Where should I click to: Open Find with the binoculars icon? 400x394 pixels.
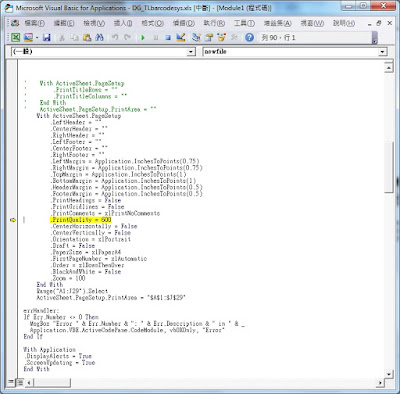99,37
